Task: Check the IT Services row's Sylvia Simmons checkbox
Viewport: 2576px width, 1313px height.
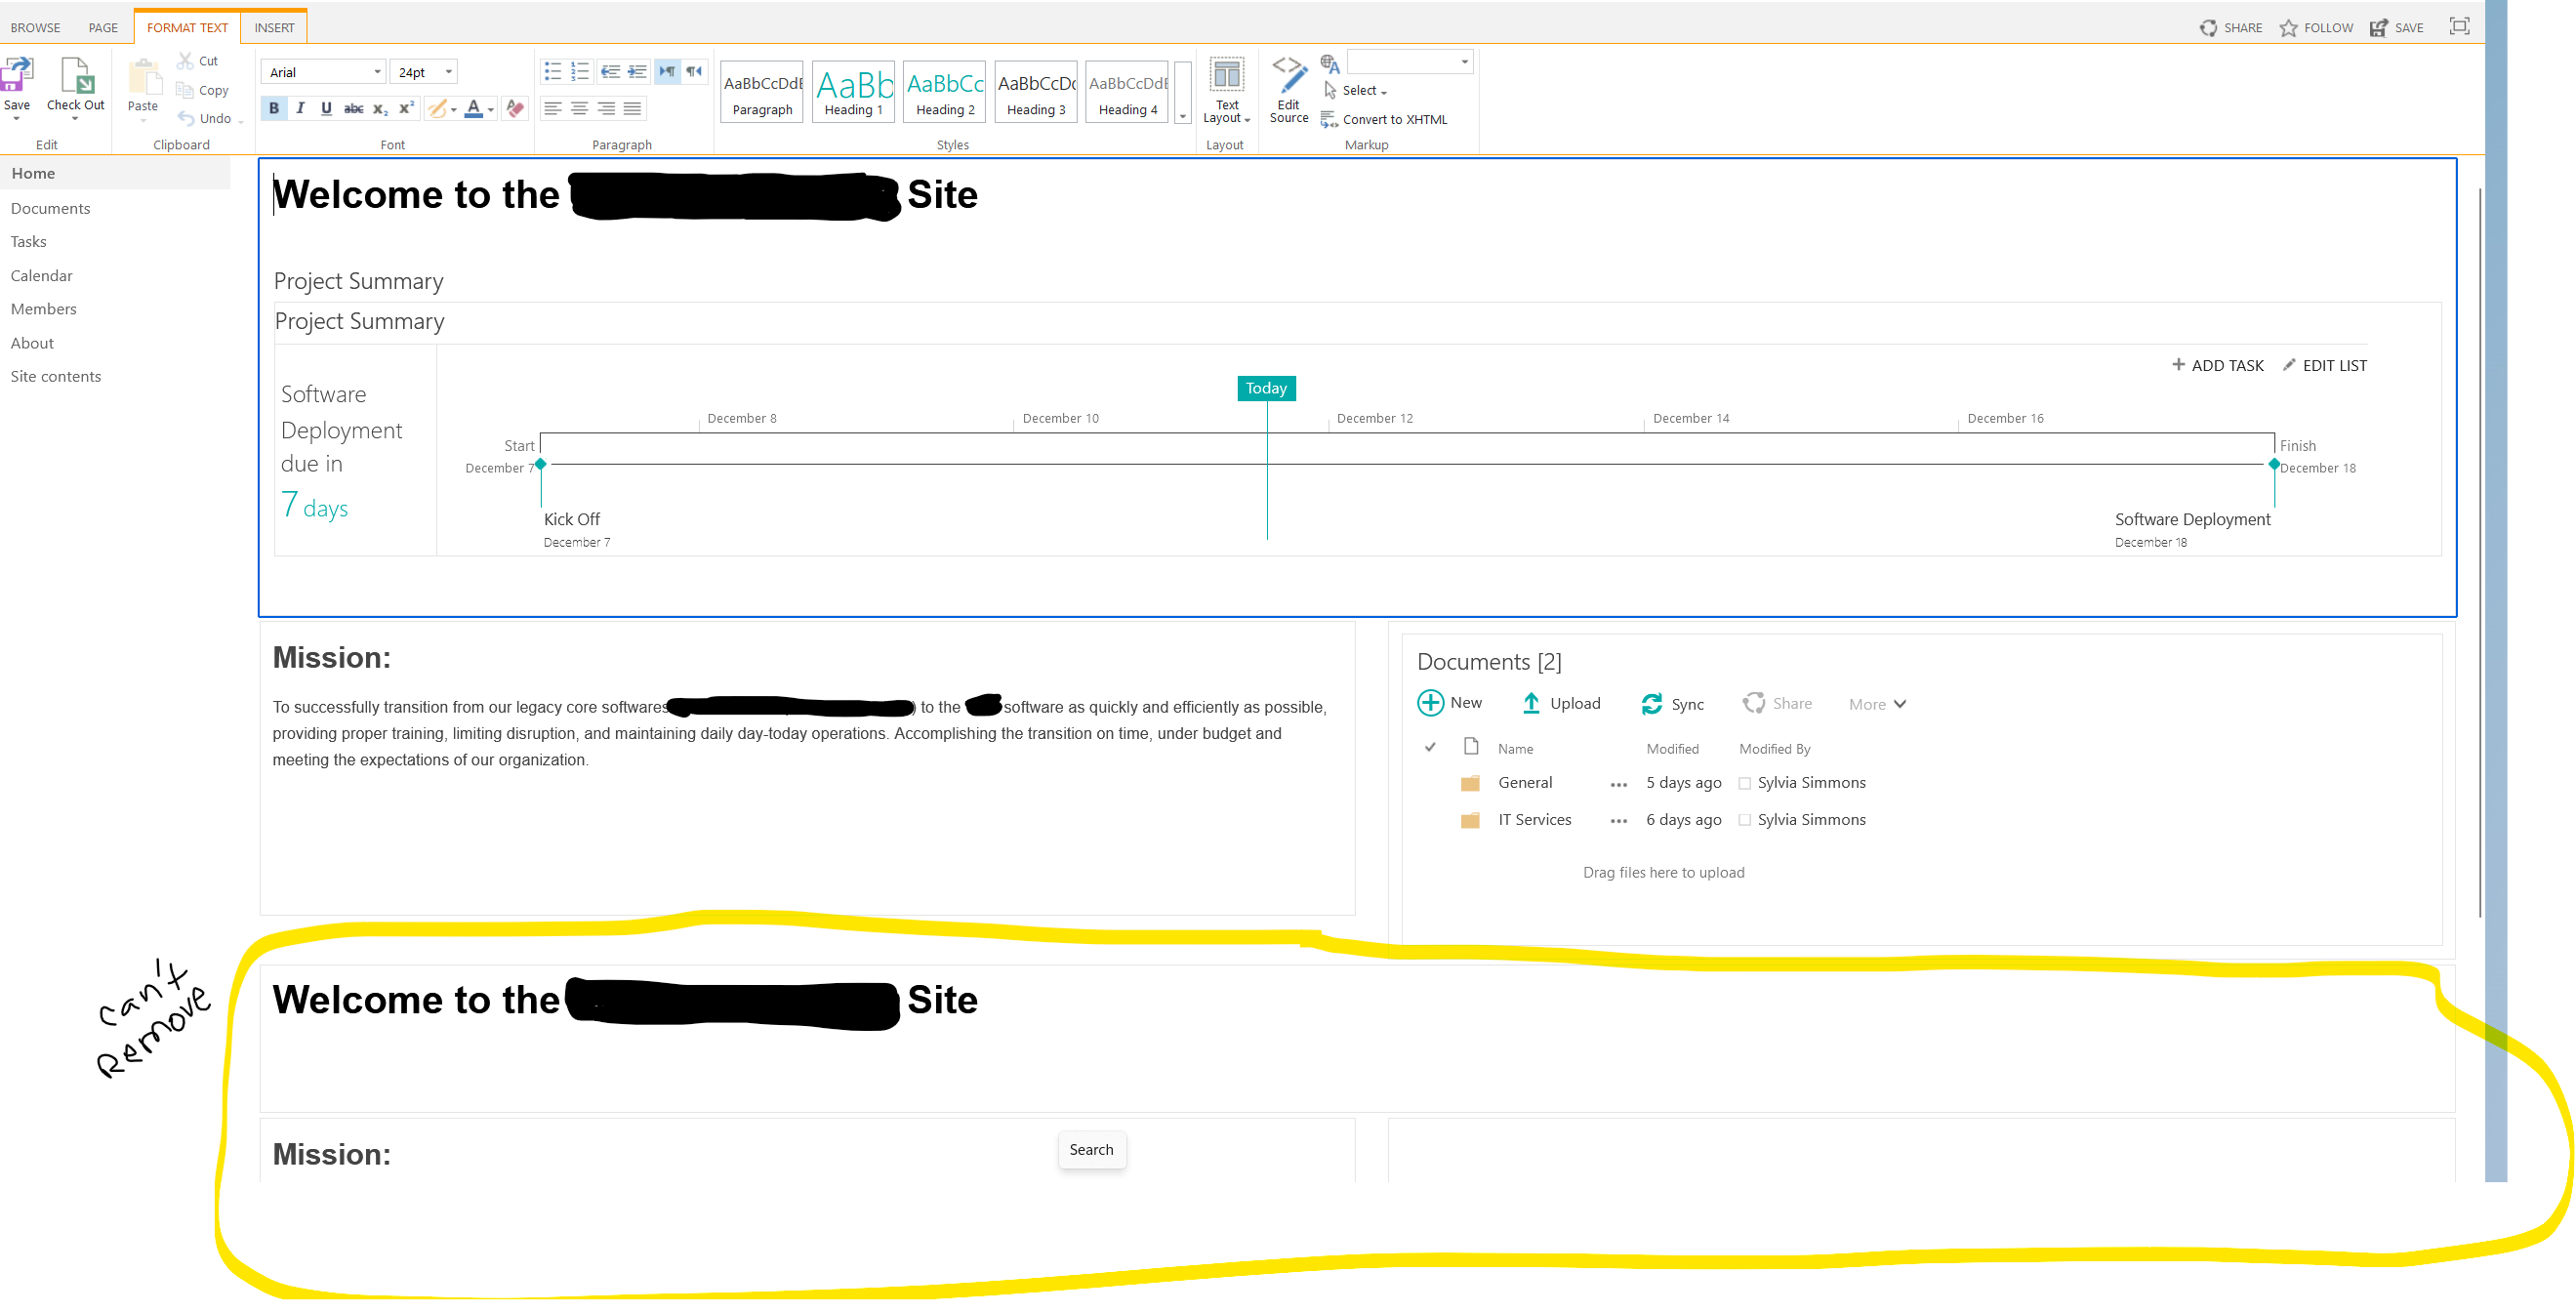Action: pos(1745,820)
